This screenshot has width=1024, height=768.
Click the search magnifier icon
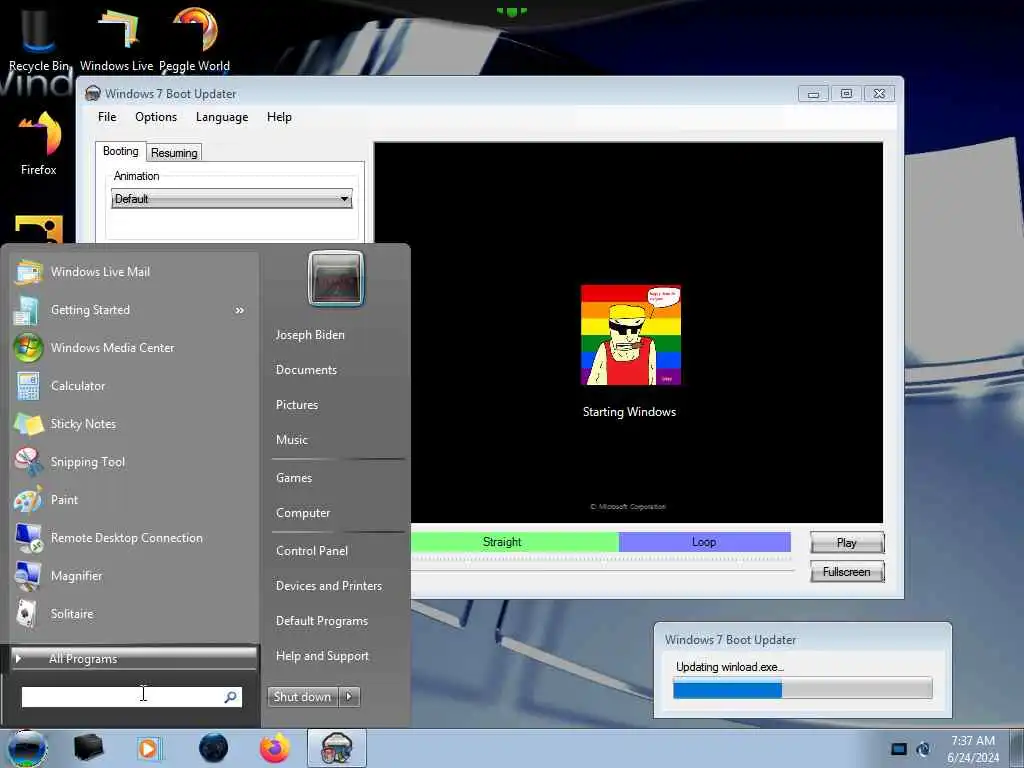(x=230, y=697)
